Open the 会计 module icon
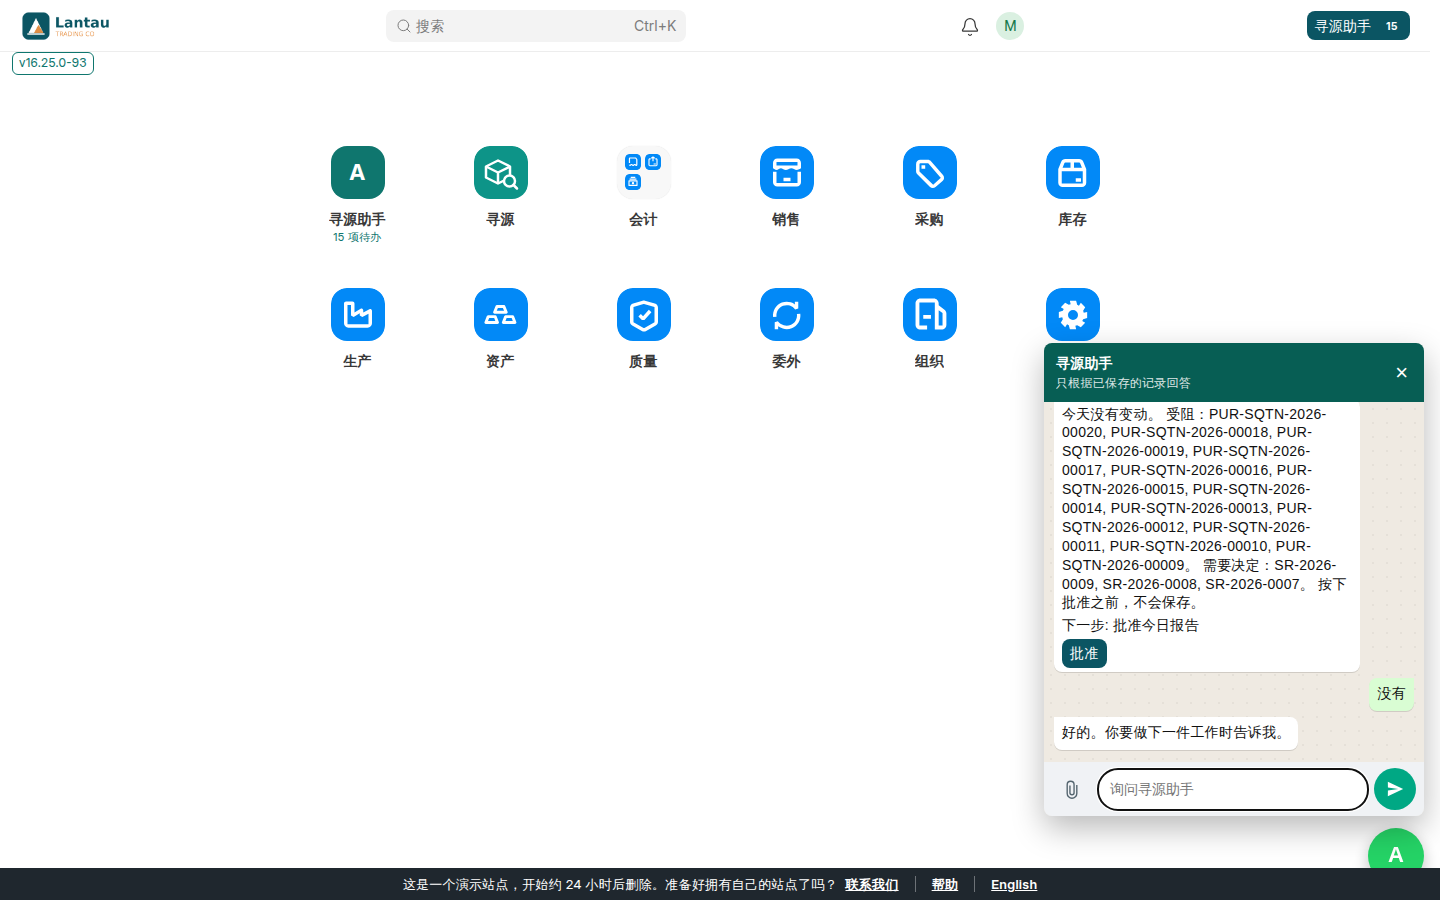The width and height of the screenshot is (1440, 900). tap(644, 173)
